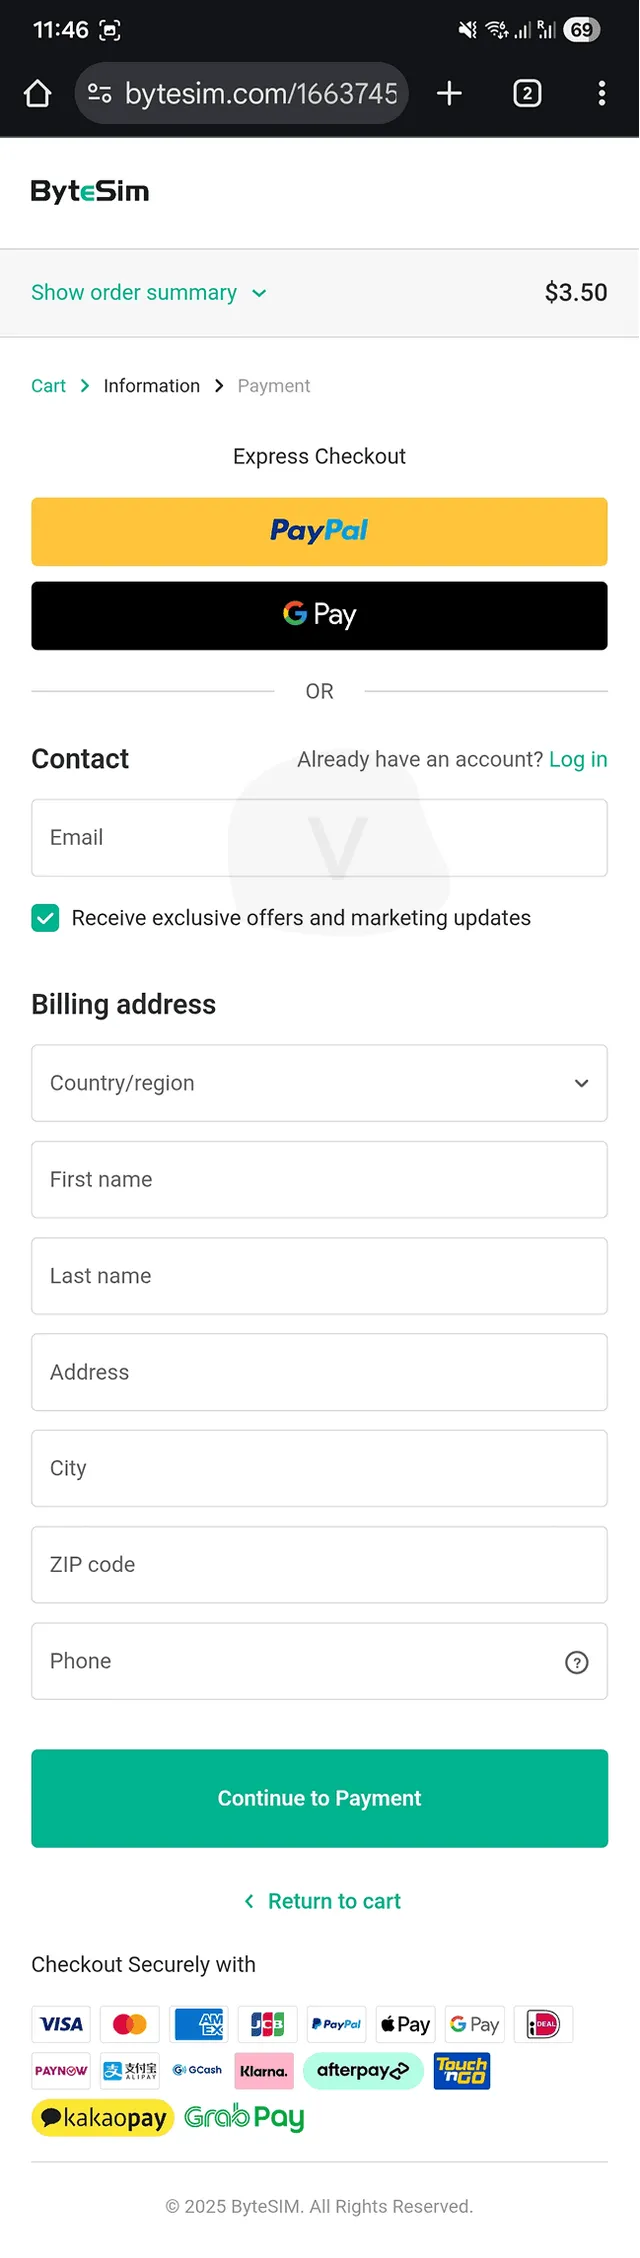This screenshot has height=2258, width=640.
Task: Click the Email input field
Action: click(319, 838)
